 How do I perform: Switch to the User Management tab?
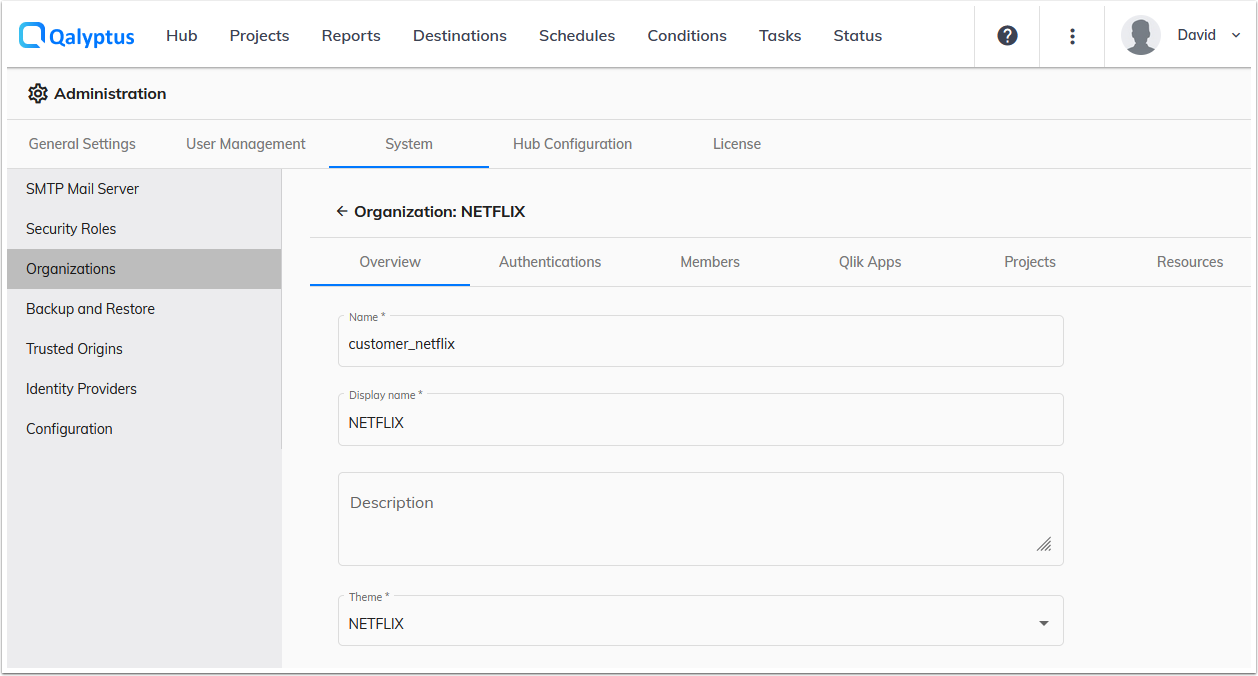point(245,143)
